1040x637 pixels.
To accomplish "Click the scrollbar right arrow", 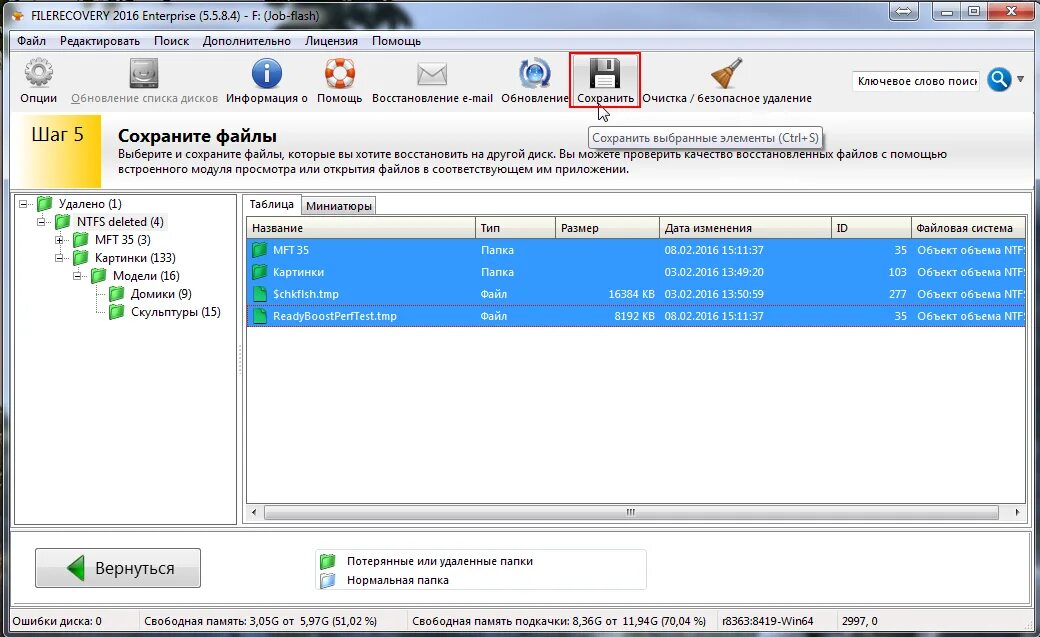I will click(x=1017, y=512).
